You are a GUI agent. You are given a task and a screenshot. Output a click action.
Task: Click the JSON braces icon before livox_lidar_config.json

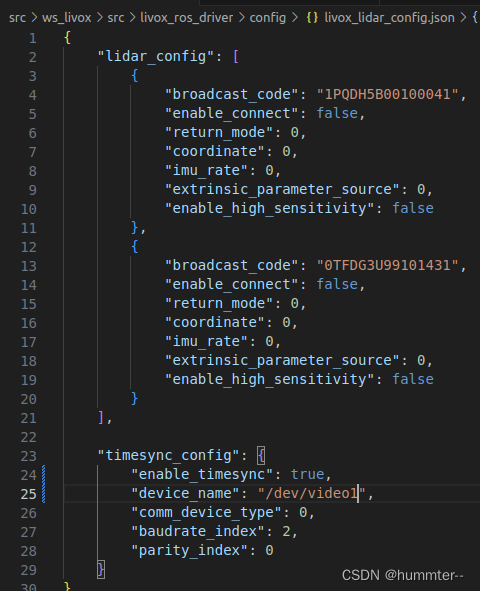(312, 18)
